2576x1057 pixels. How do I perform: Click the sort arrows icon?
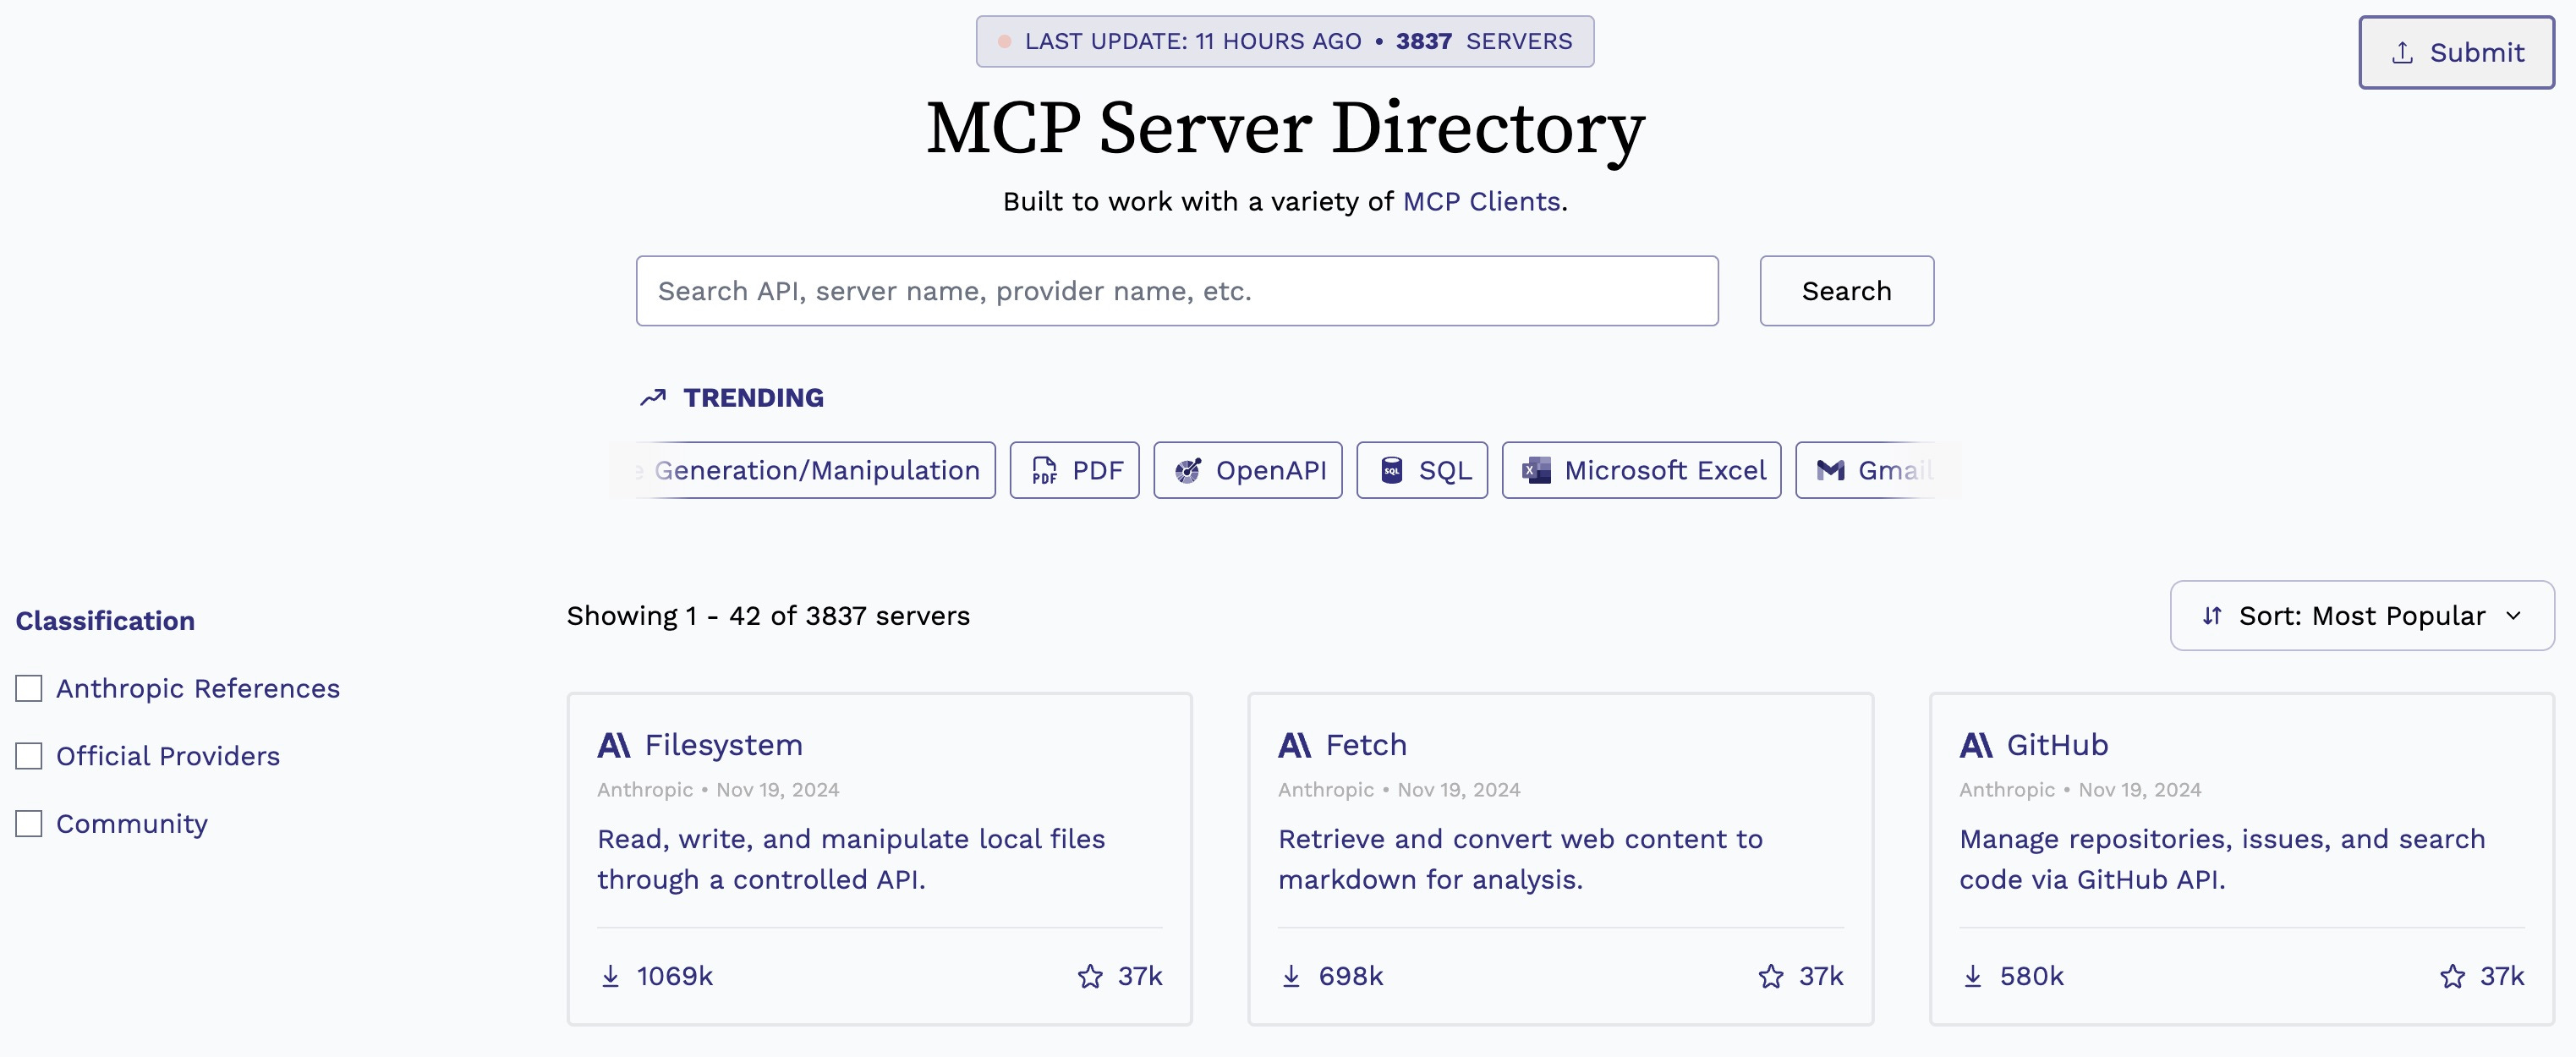point(2212,616)
